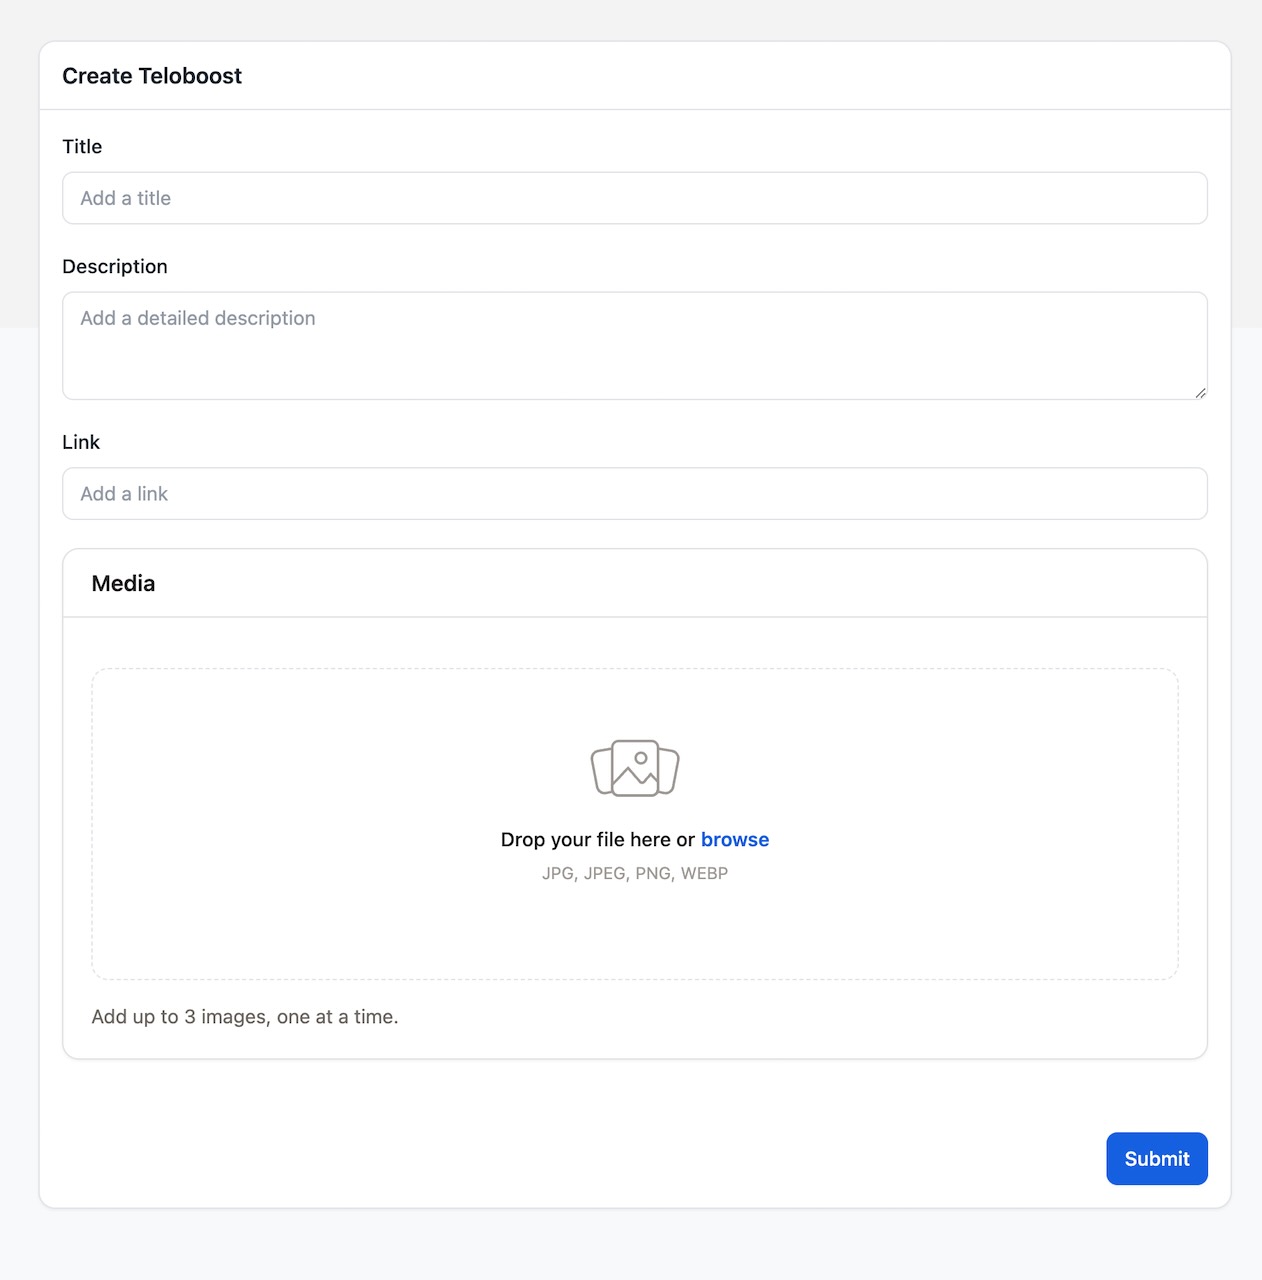This screenshot has height=1280, width=1262.
Task: Focus the Title input field
Action: point(634,198)
